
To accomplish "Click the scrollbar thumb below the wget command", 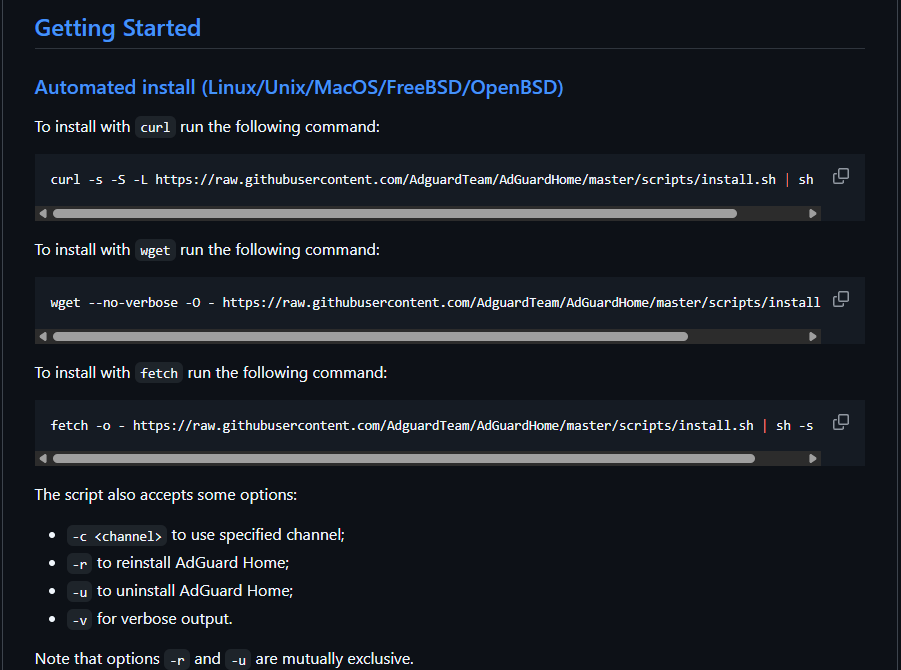I will pyautogui.click(x=370, y=336).
